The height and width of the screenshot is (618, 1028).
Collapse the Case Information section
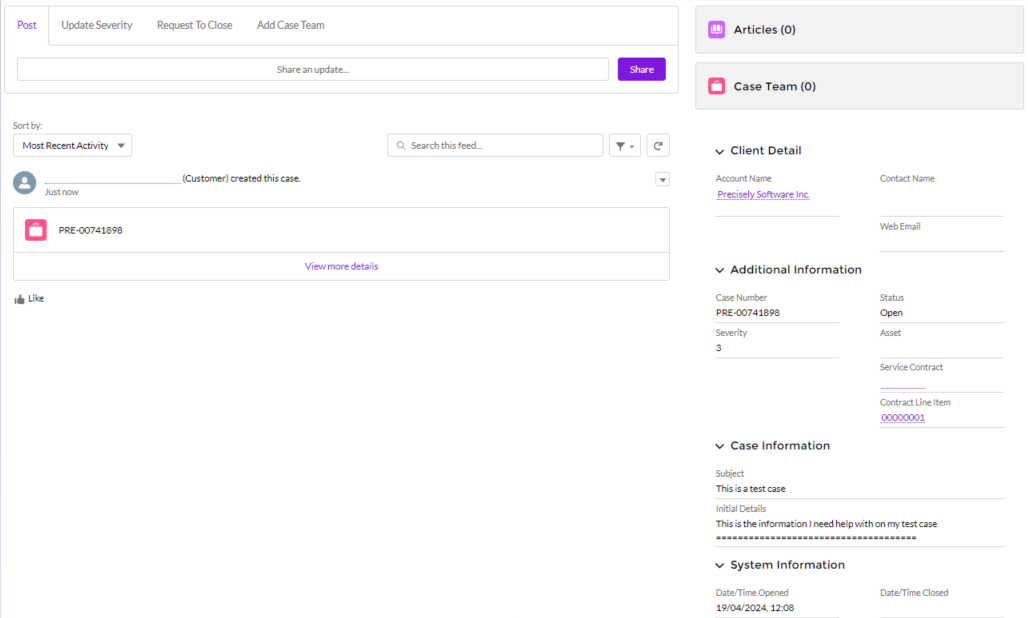(x=720, y=446)
